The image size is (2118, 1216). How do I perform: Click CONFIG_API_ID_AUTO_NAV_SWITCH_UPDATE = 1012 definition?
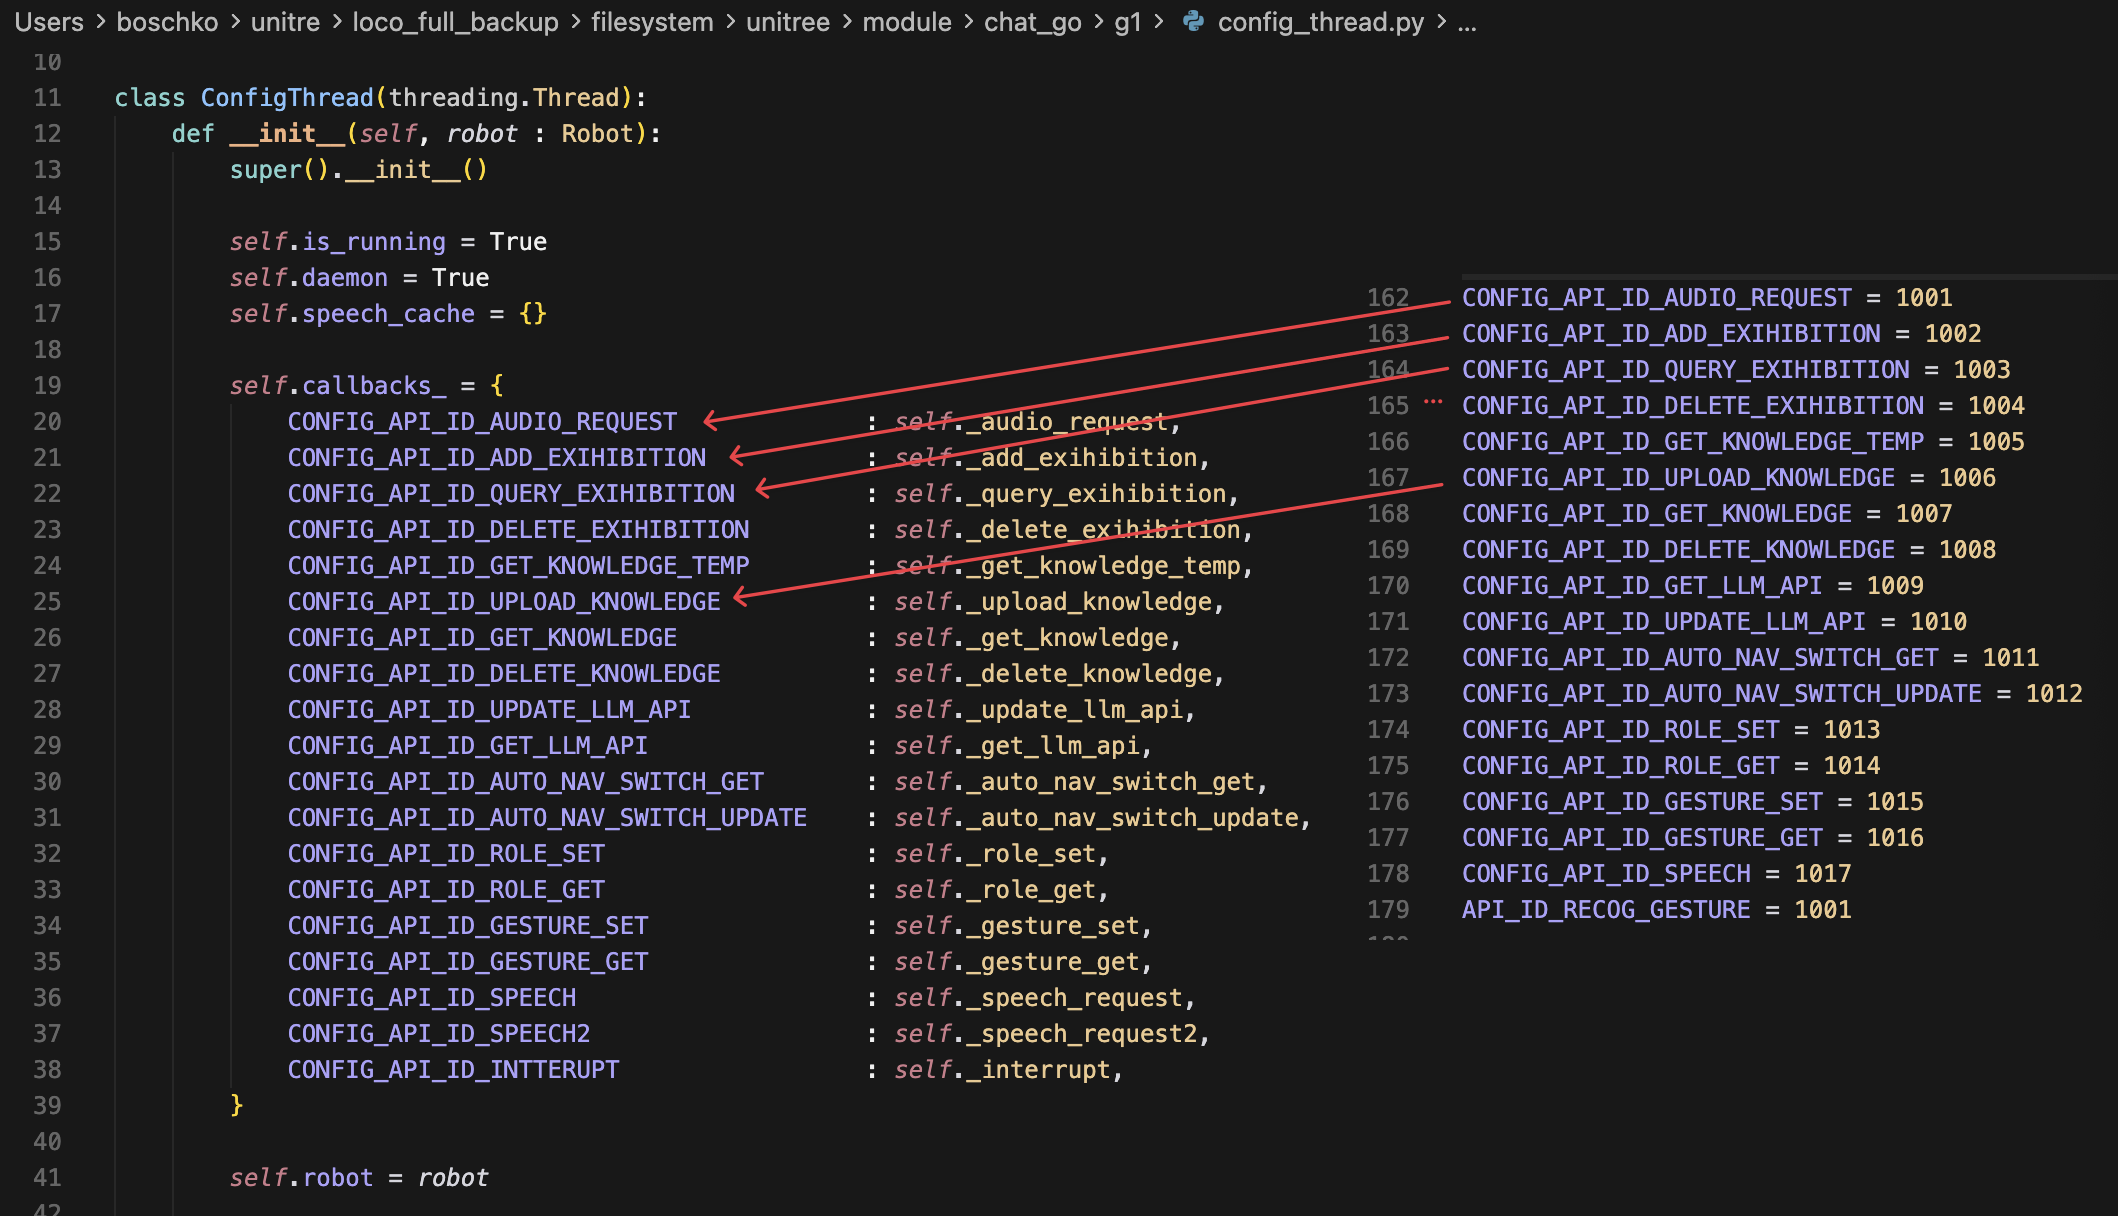click(1772, 694)
